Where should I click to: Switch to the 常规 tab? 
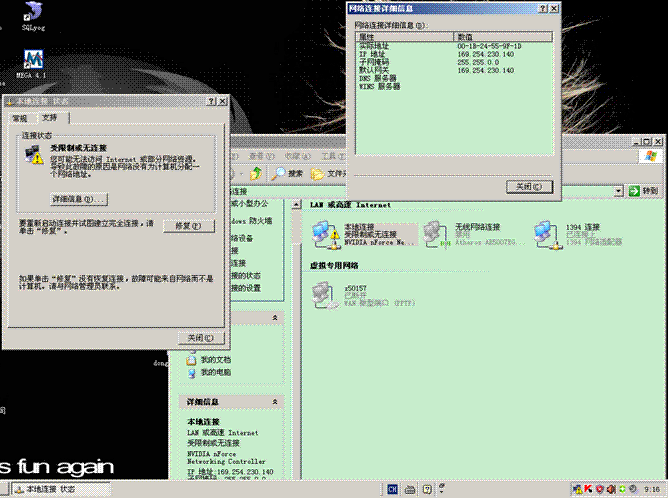point(19,118)
